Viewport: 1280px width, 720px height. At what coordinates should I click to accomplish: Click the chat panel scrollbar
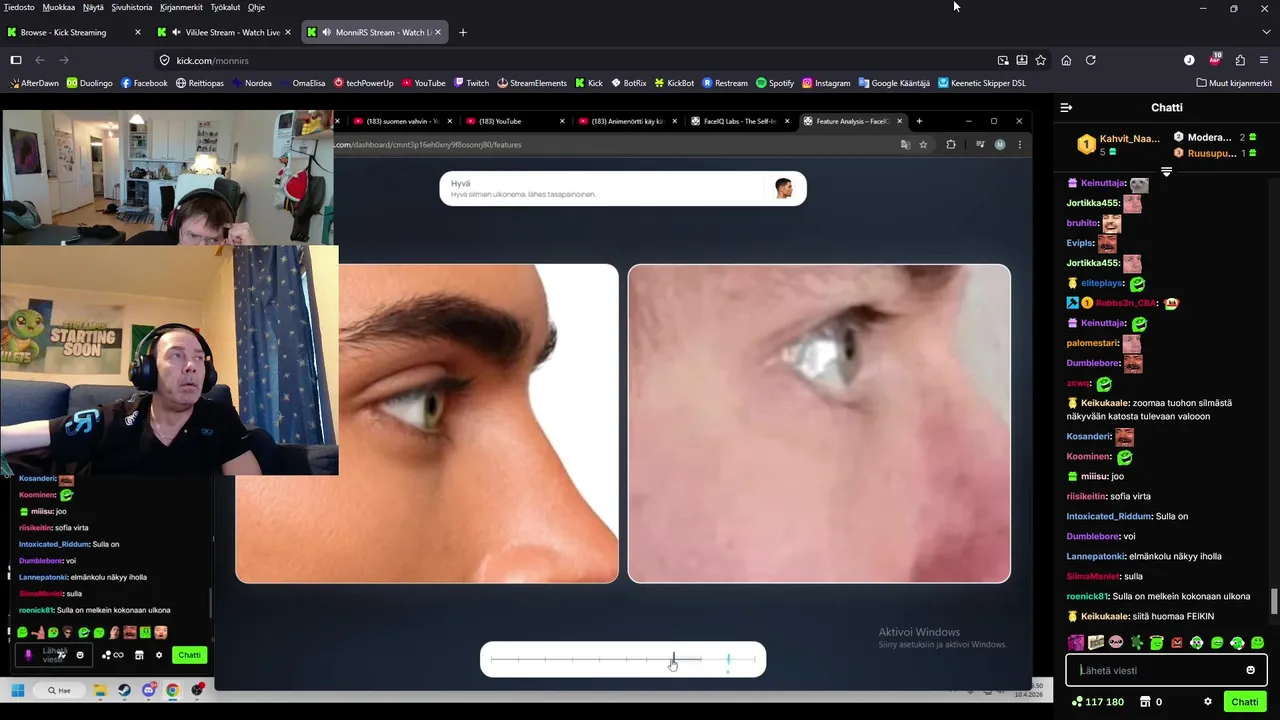point(1273,601)
